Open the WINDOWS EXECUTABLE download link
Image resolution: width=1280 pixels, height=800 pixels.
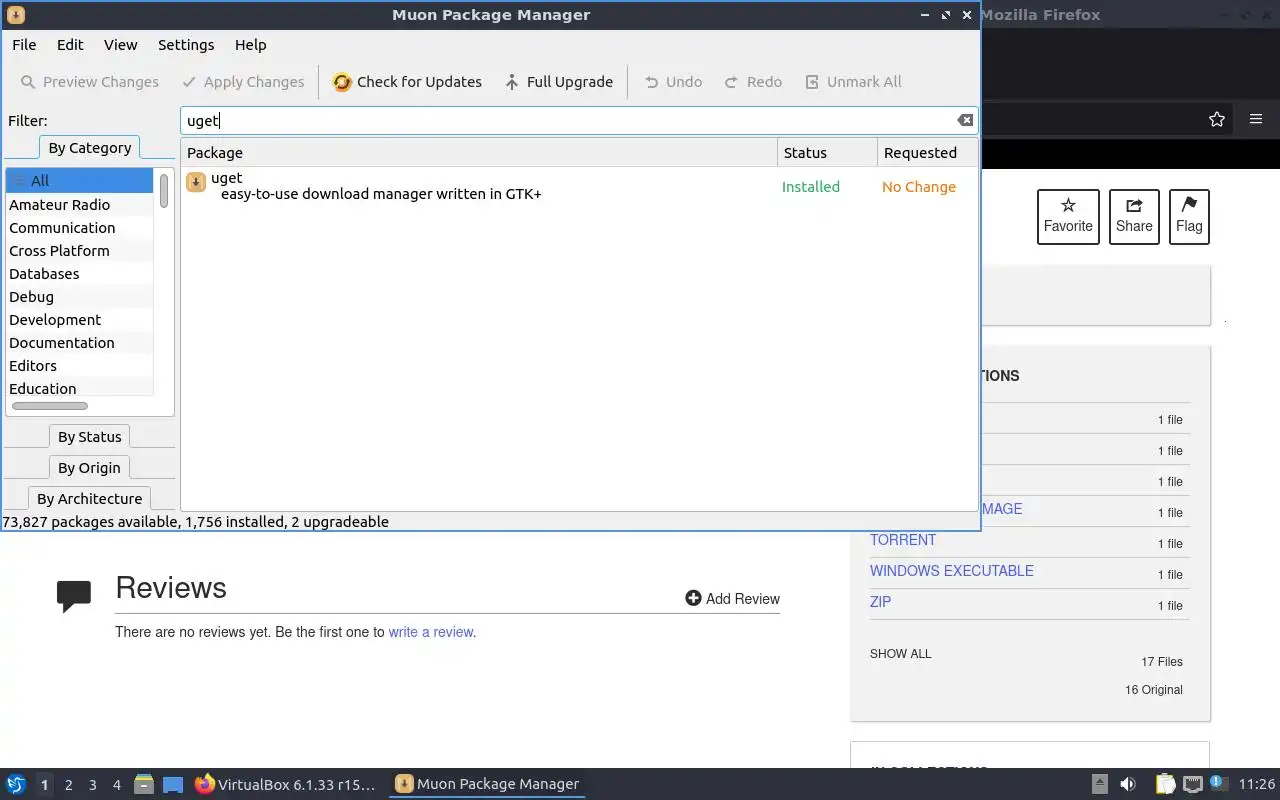click(952, 571)
